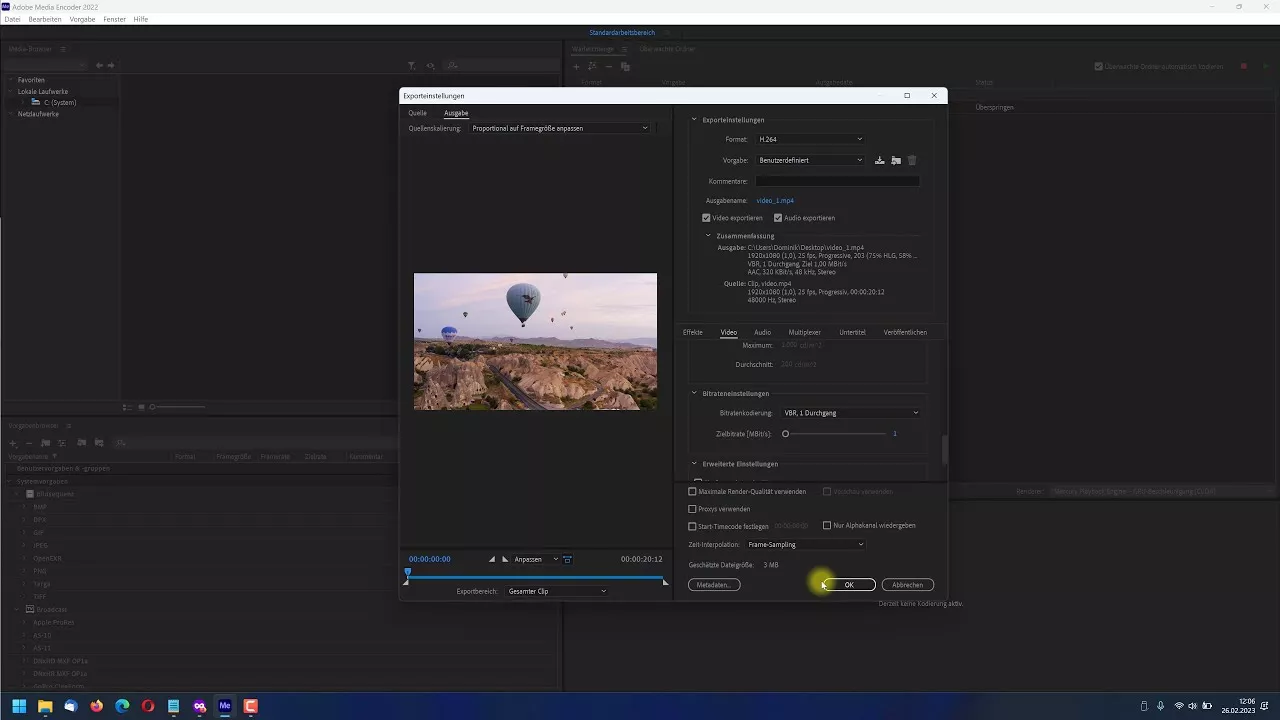The height and width of the screenshot is (720, 1280).
Task: Uncheck the Audio exportieren checkbox
Action: [x=778, y=218]
